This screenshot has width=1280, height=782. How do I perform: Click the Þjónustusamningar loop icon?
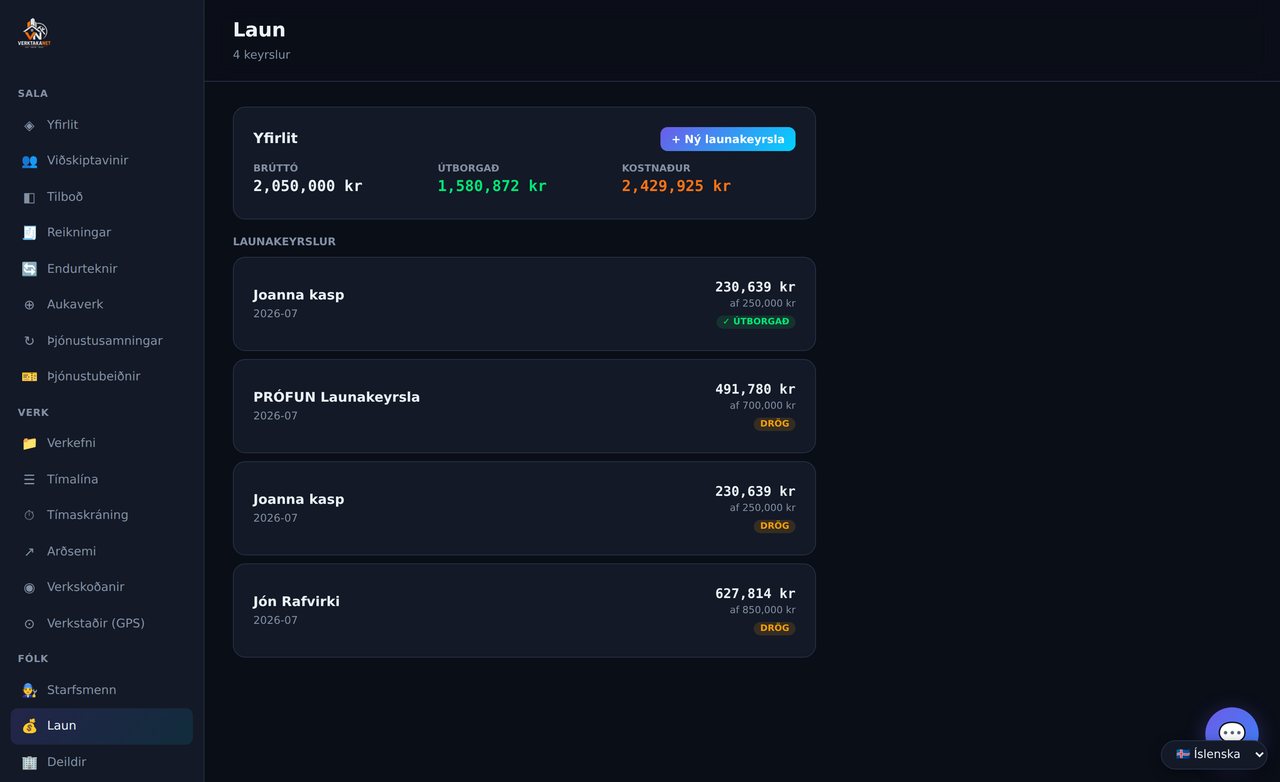pos(29,341)
